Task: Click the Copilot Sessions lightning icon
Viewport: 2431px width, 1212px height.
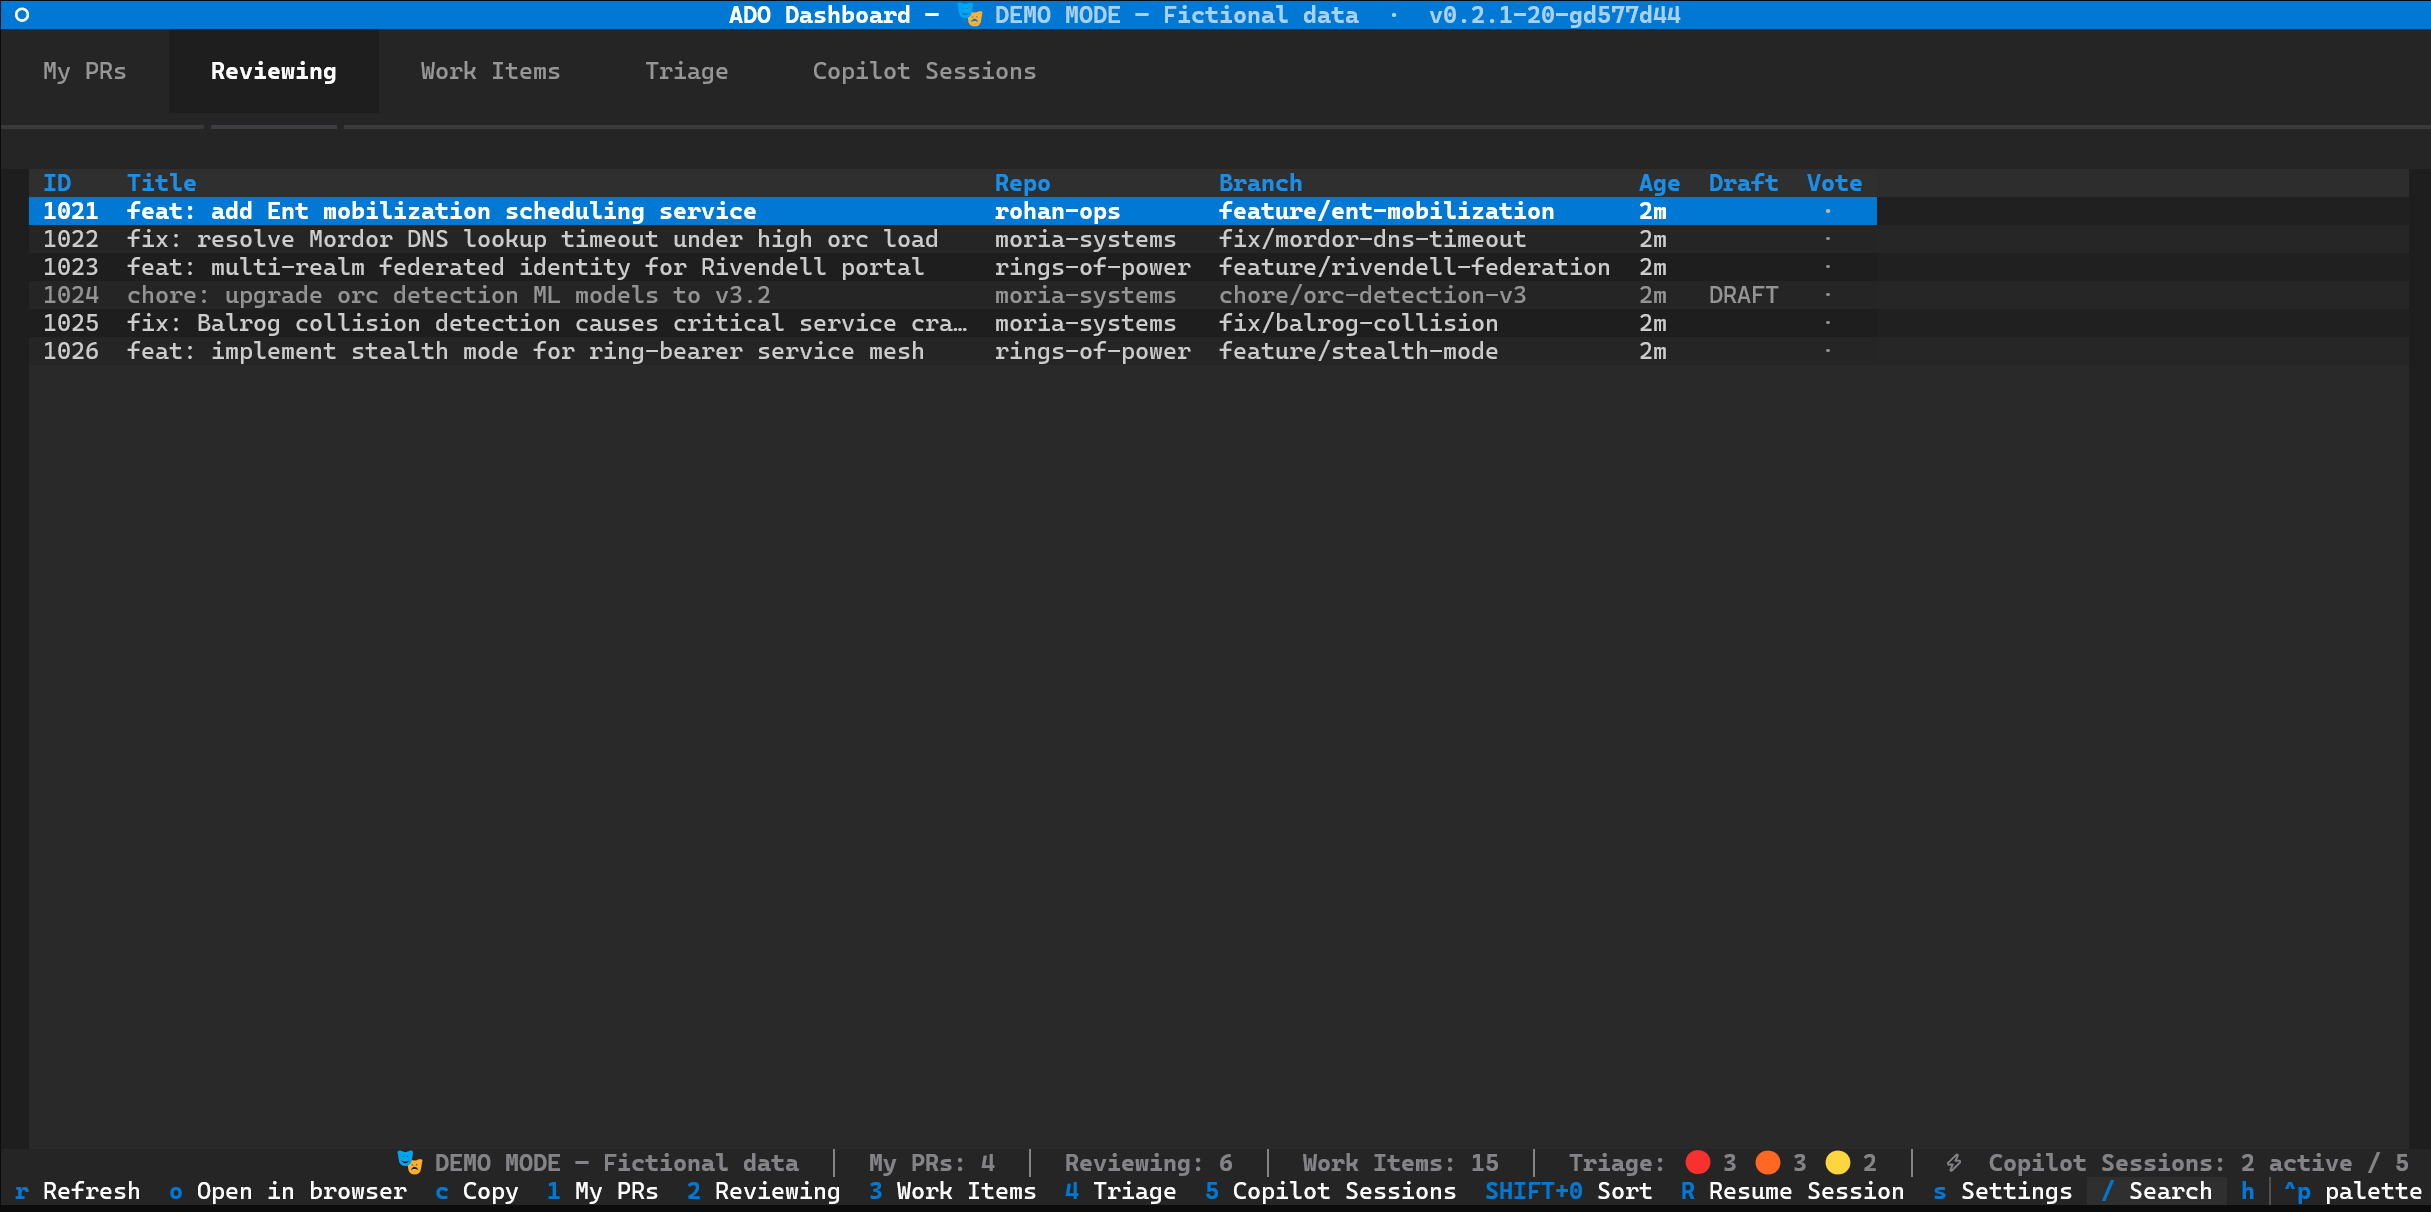Action: click(x=1953, y=1162)
